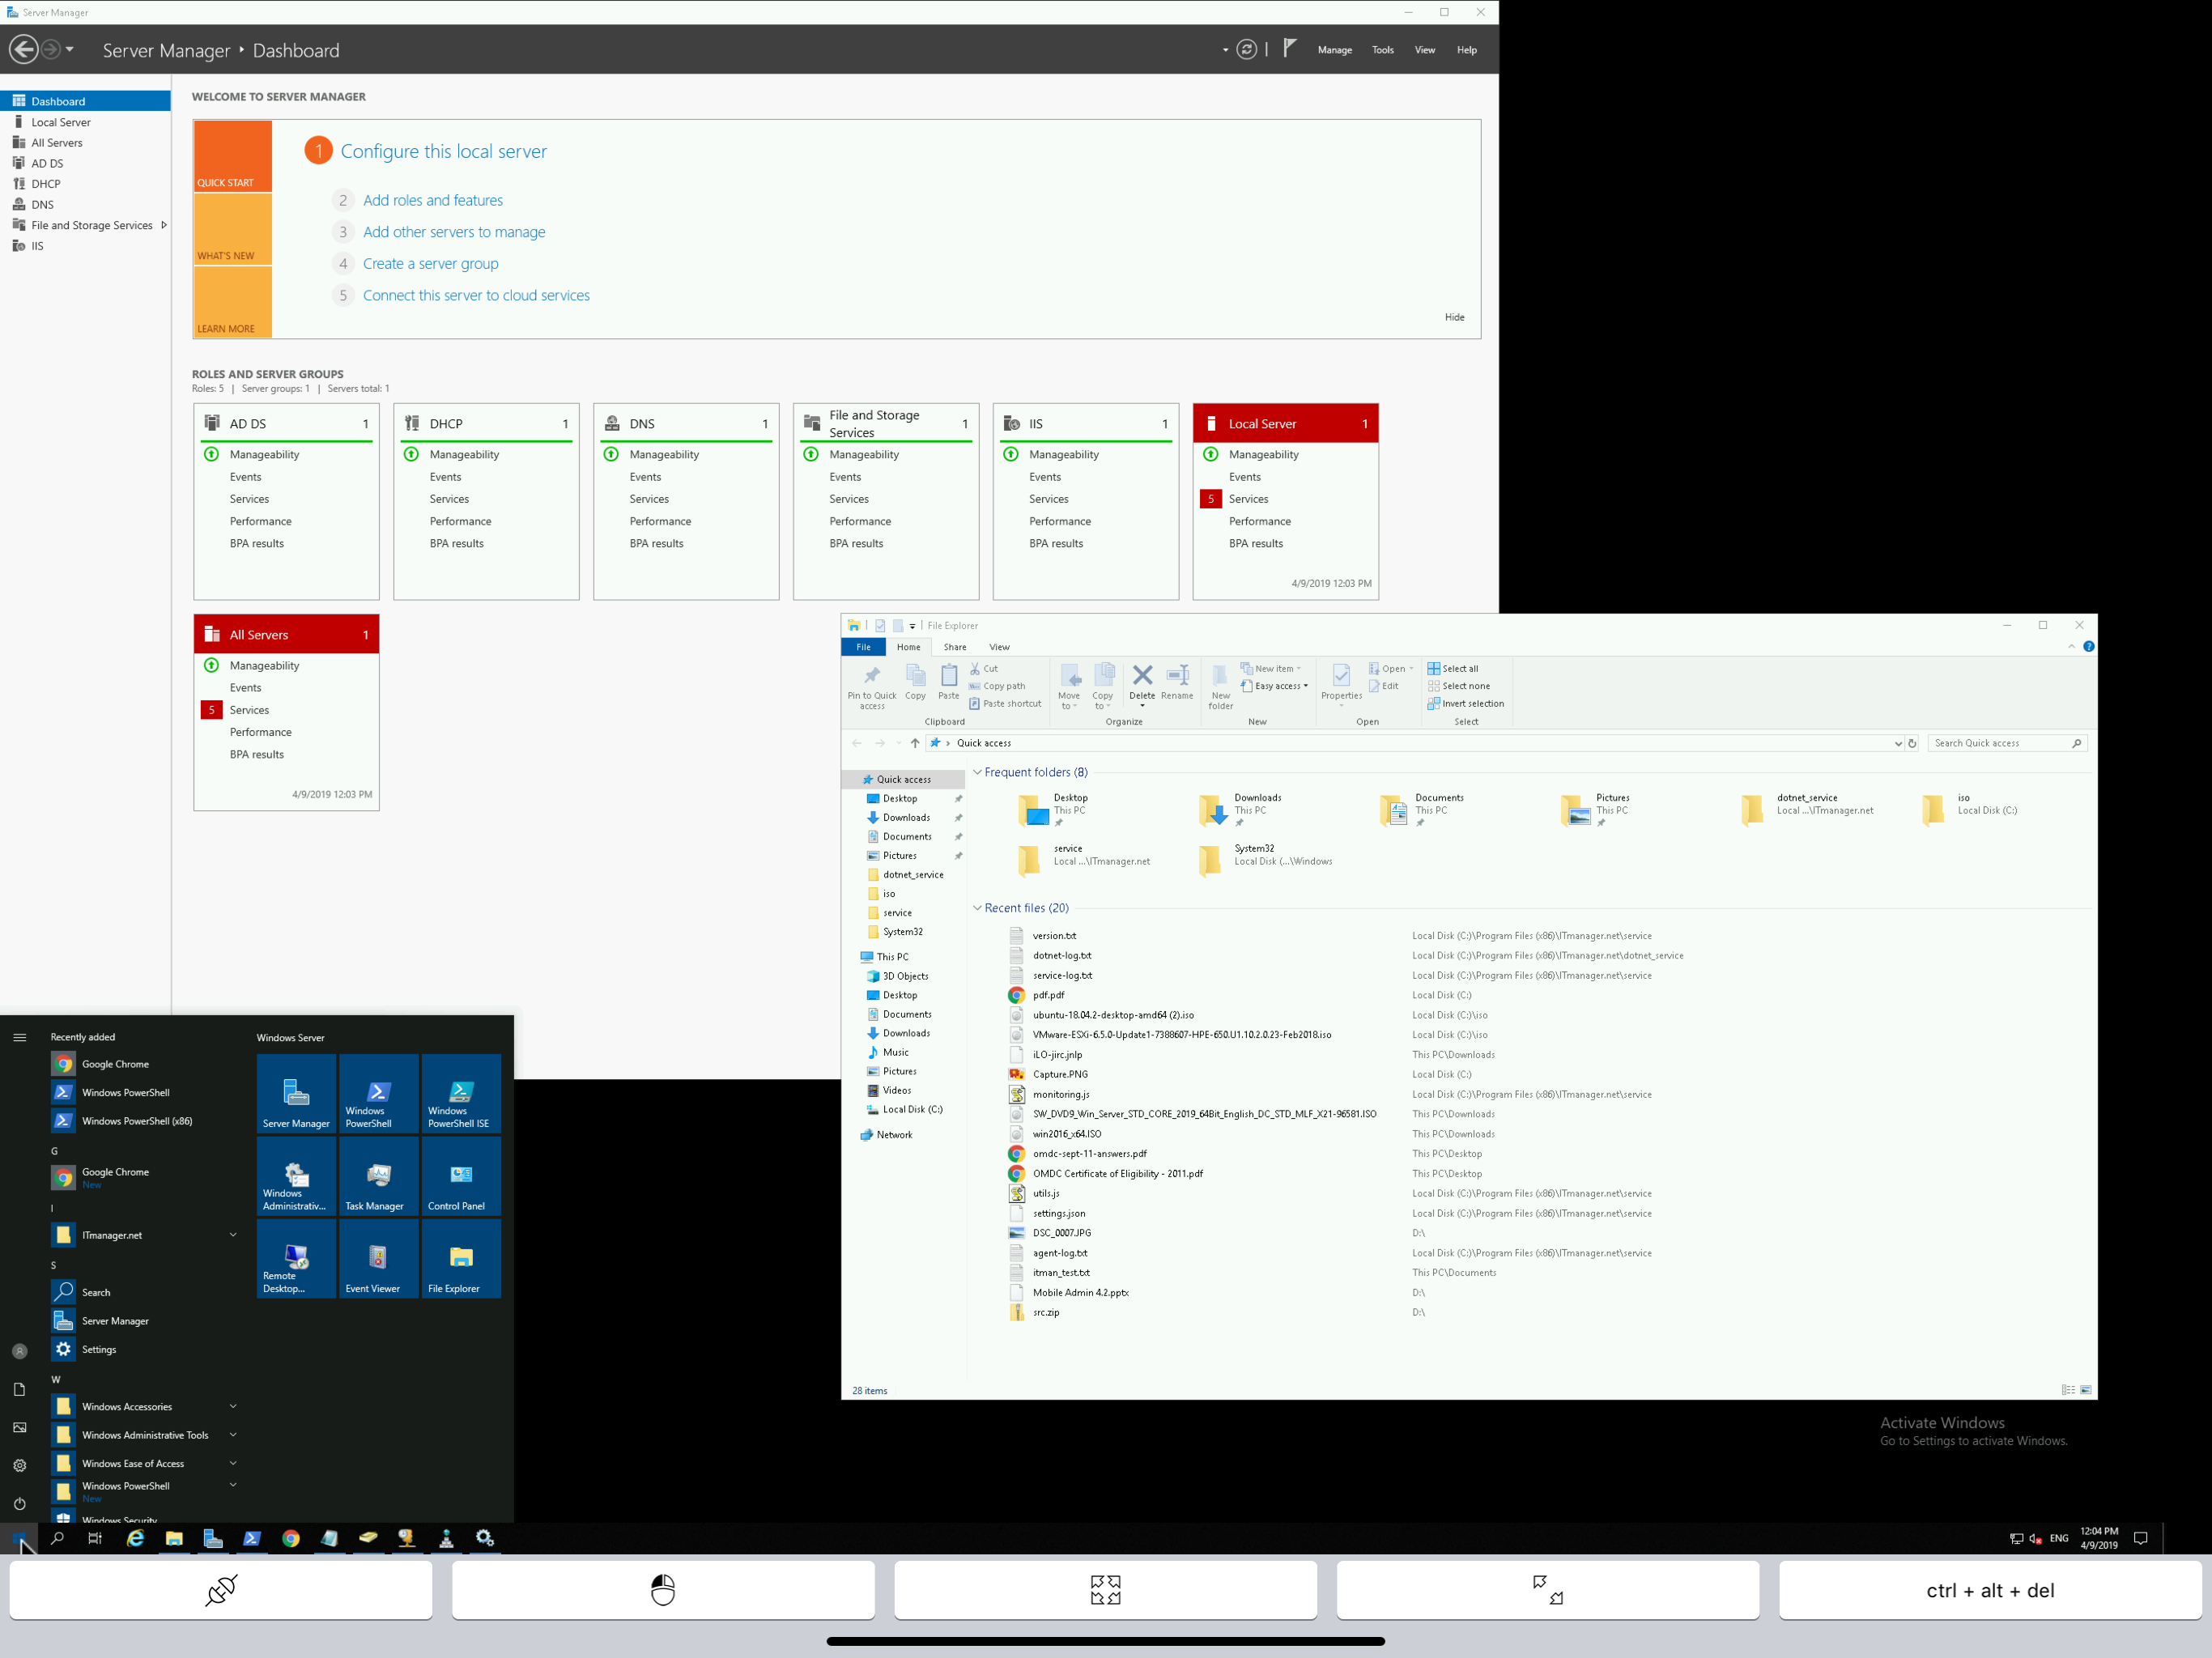Click the taskbar search magnifier icon
Screen dimensions: 2212x1658
(57, 1538)
